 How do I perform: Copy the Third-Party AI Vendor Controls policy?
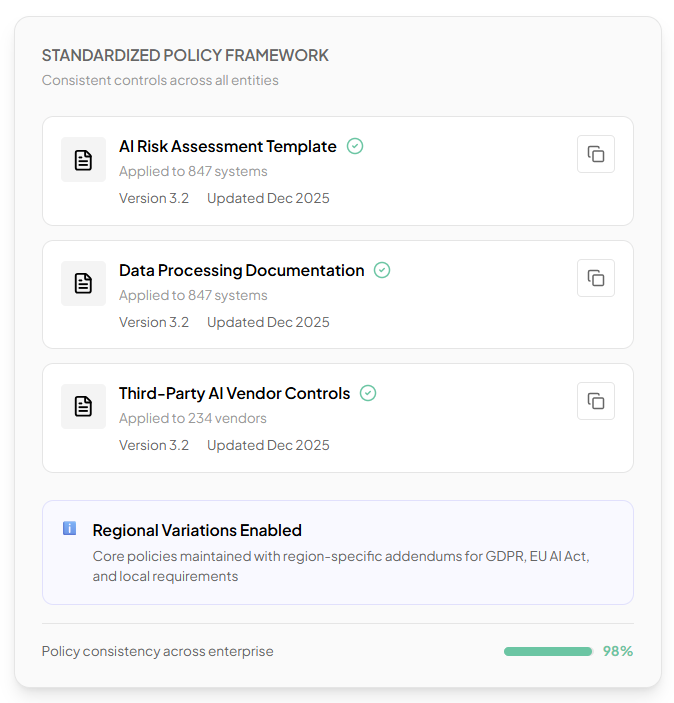point(596,401)
